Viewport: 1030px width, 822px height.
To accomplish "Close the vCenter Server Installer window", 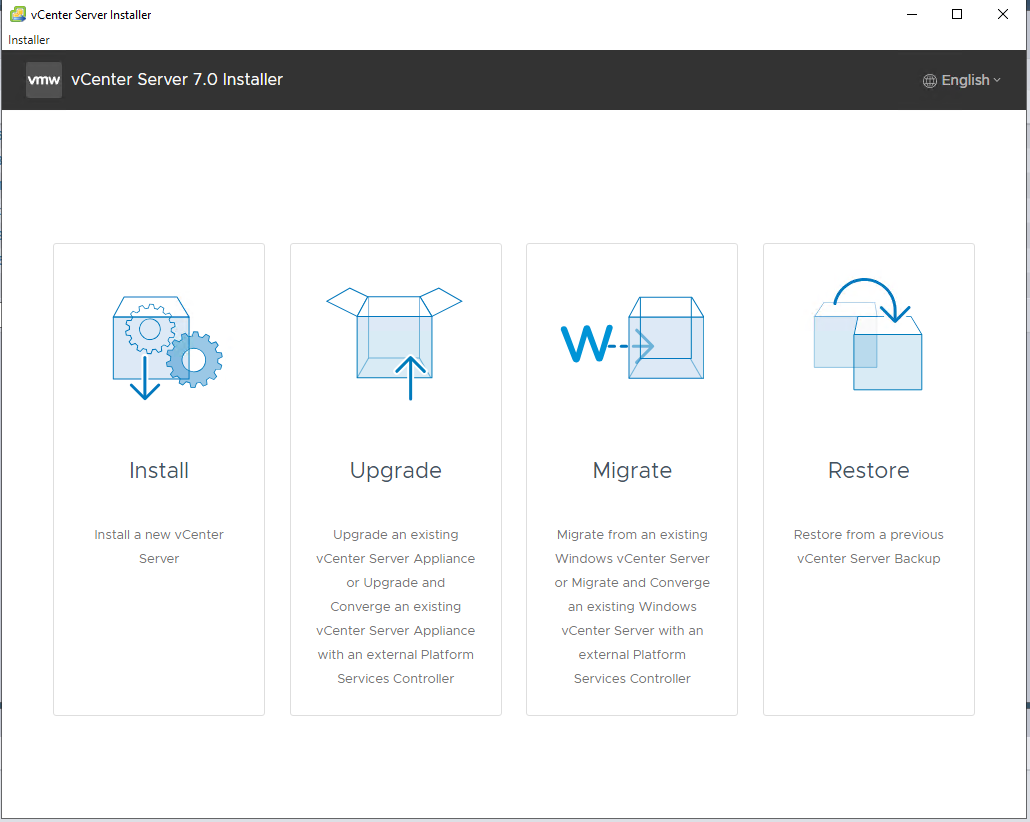I will coord(1002,14).
